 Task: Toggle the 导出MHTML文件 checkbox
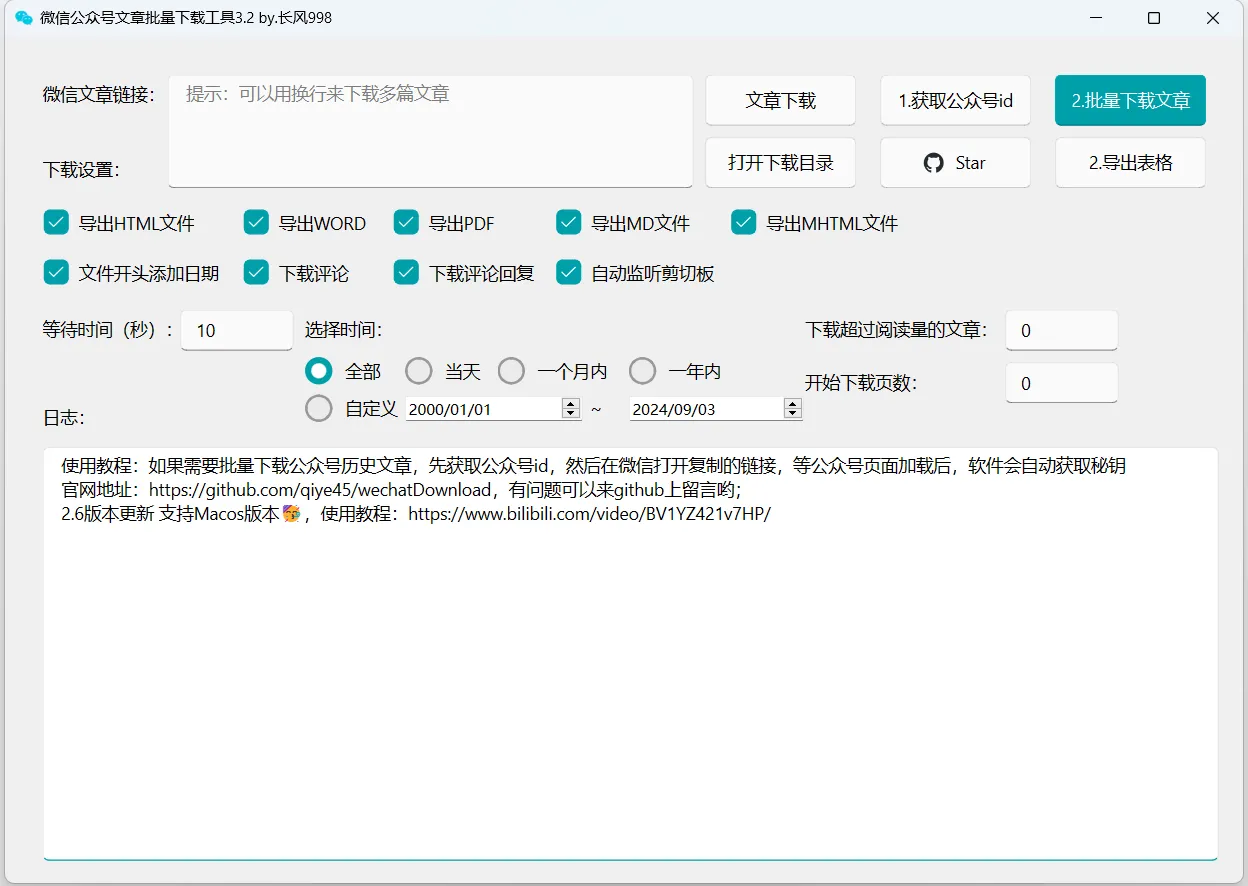(x=743, y=223)
